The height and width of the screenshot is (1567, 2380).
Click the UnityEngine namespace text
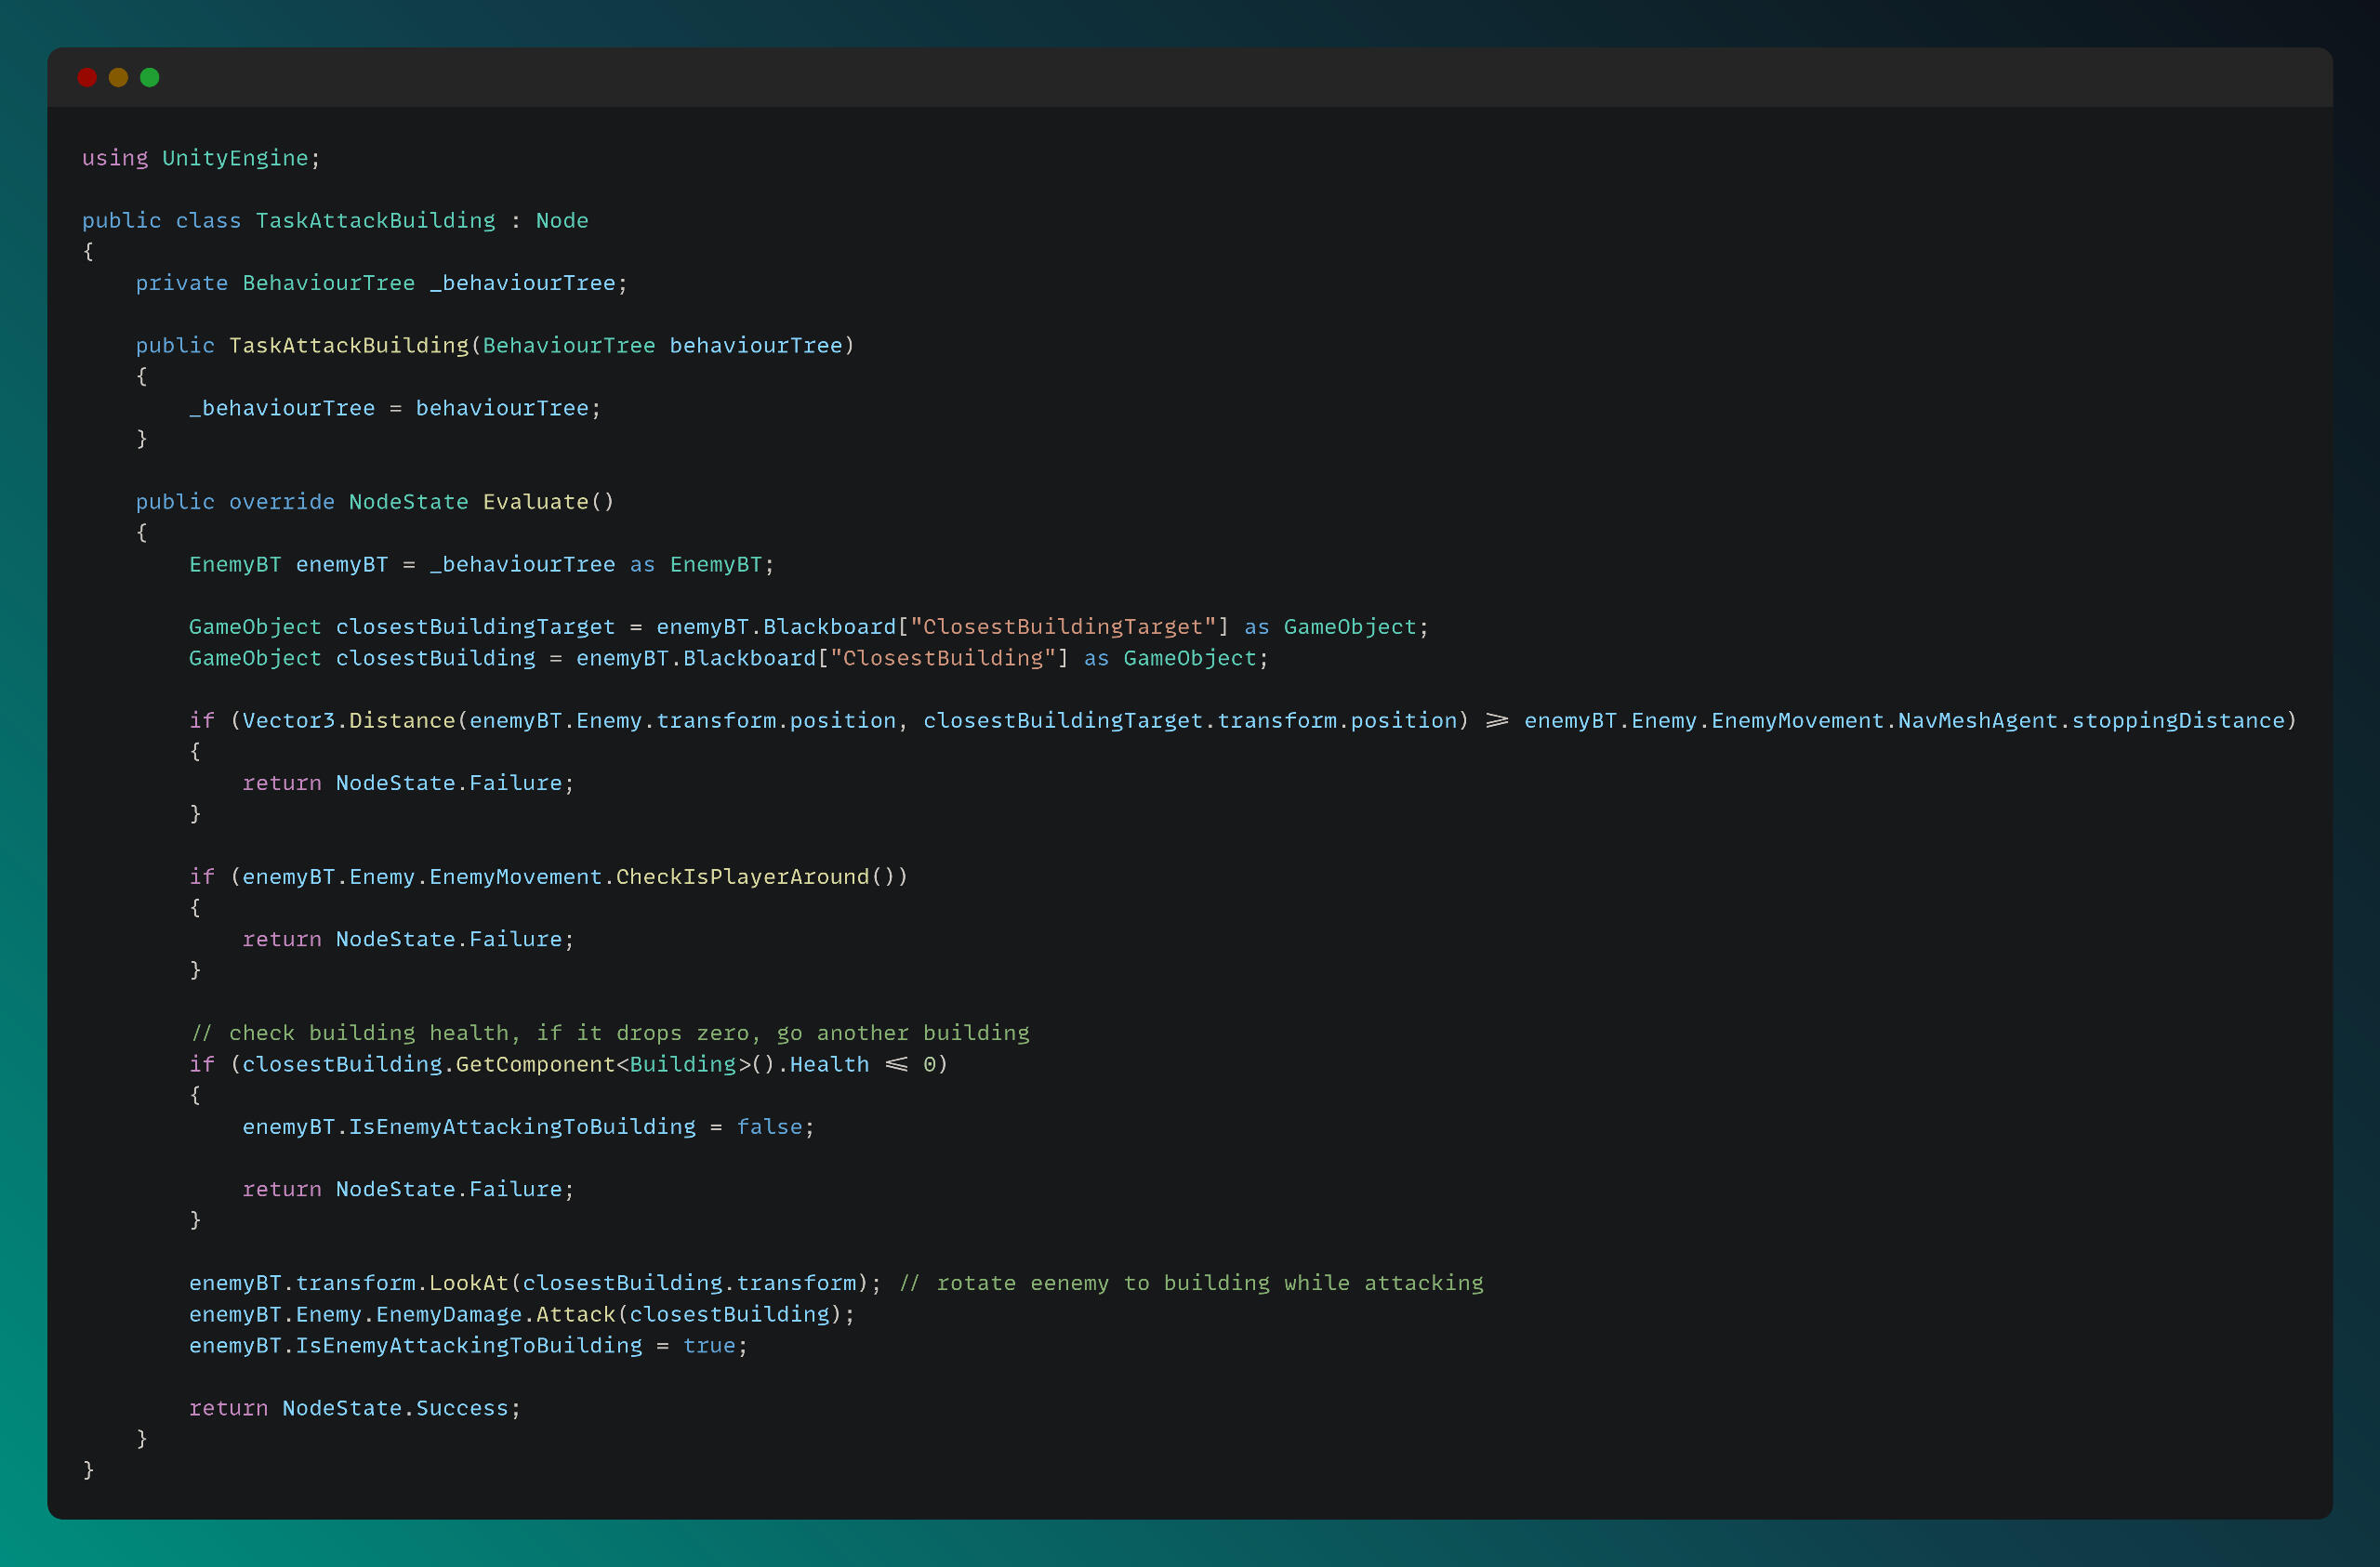point(235,158)
